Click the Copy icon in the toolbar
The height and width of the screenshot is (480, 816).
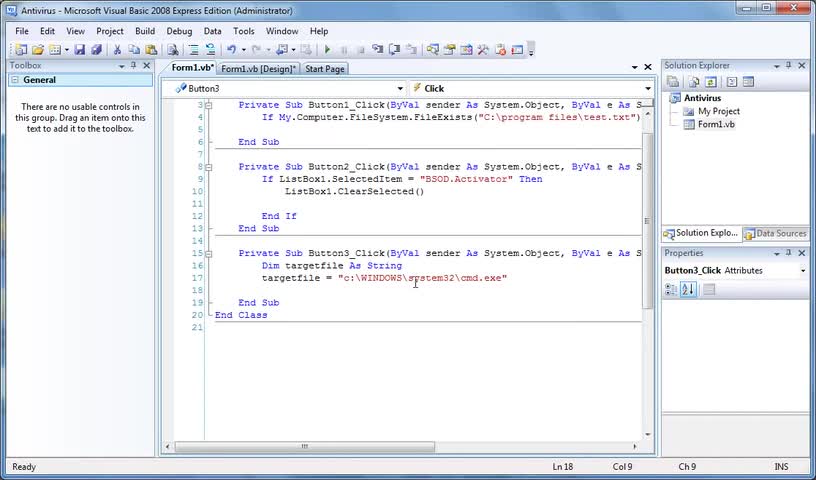tap(134, 49)
